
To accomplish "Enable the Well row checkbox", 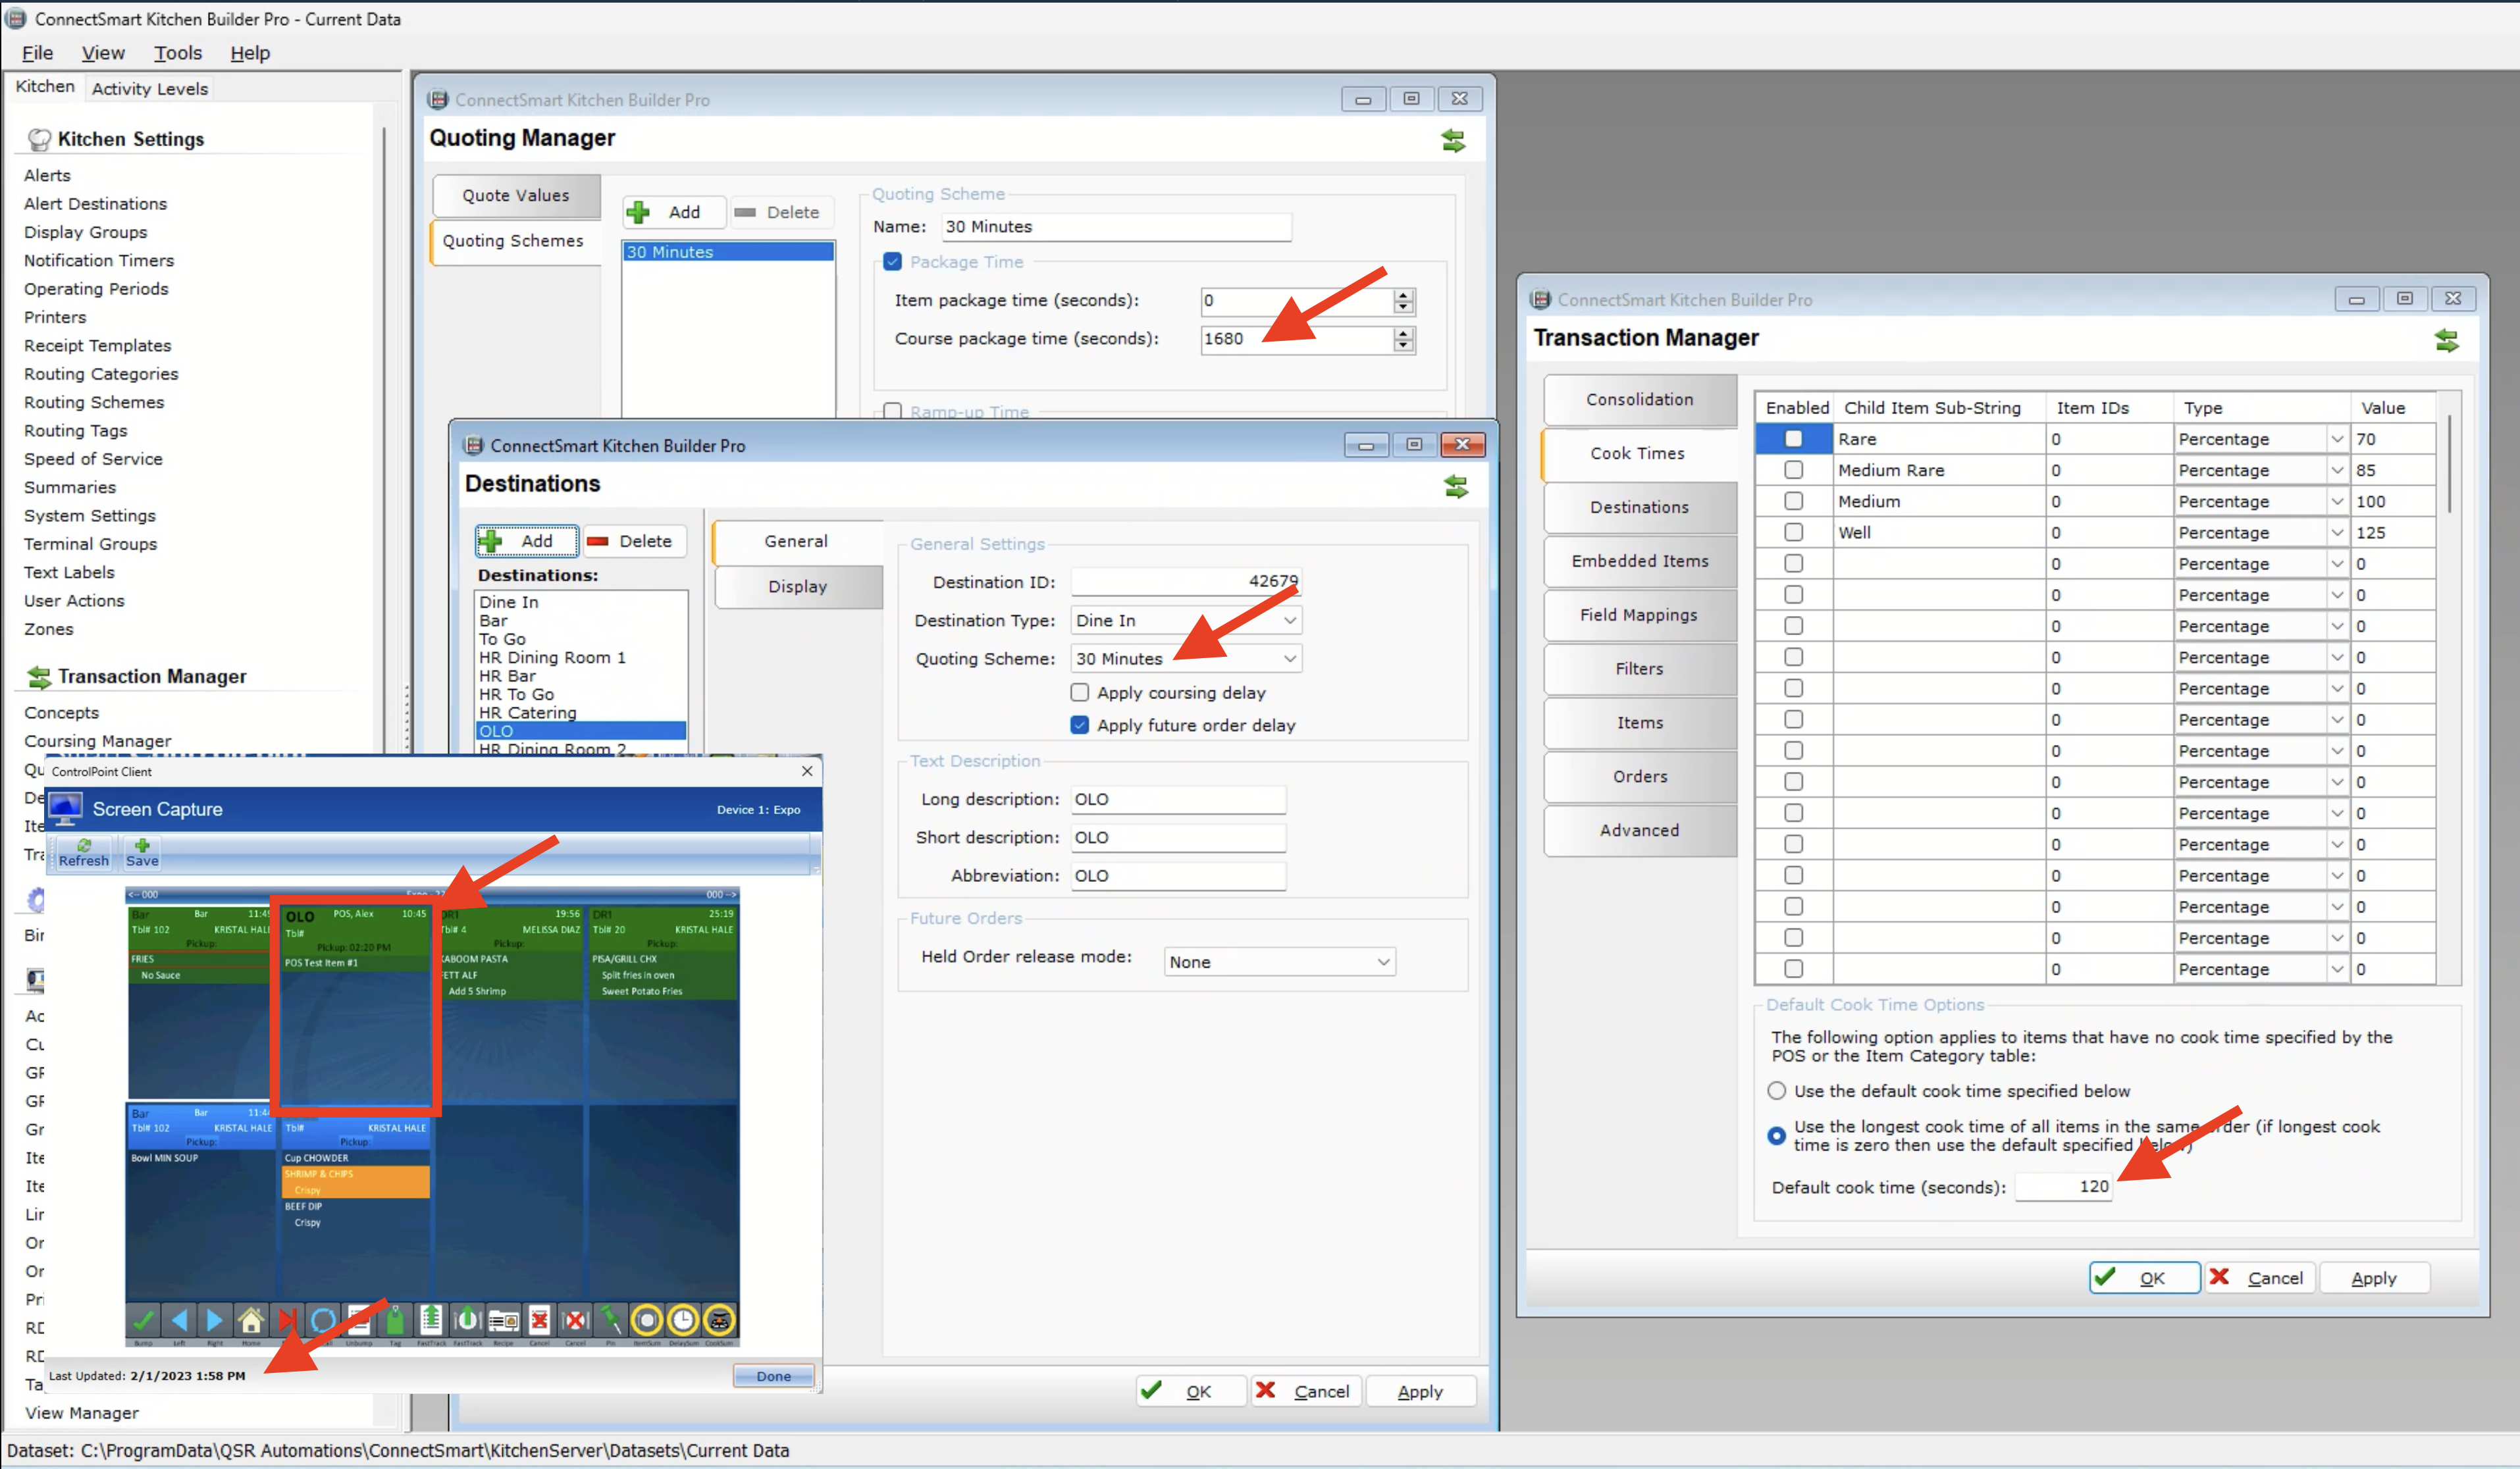I will (x=1794, y=531).
